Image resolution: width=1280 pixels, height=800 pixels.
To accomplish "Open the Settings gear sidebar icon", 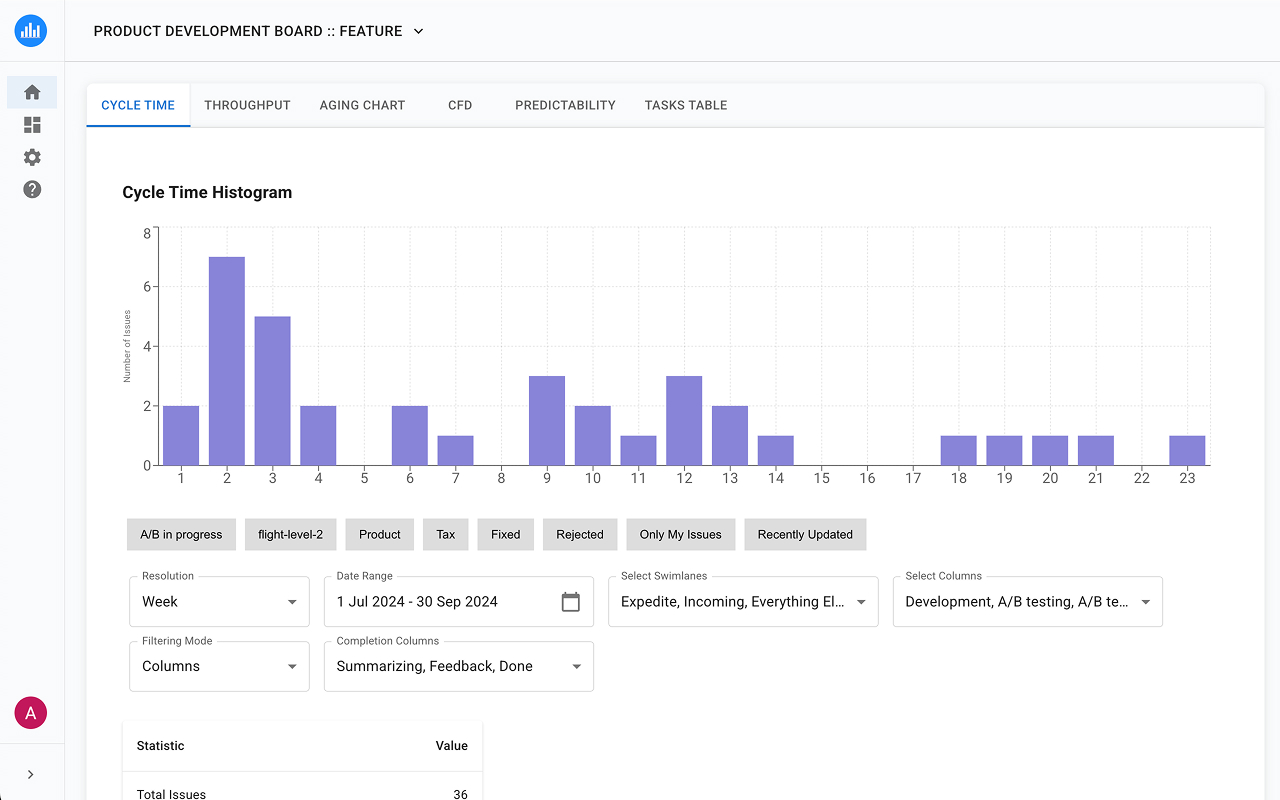I will point(32,157).
